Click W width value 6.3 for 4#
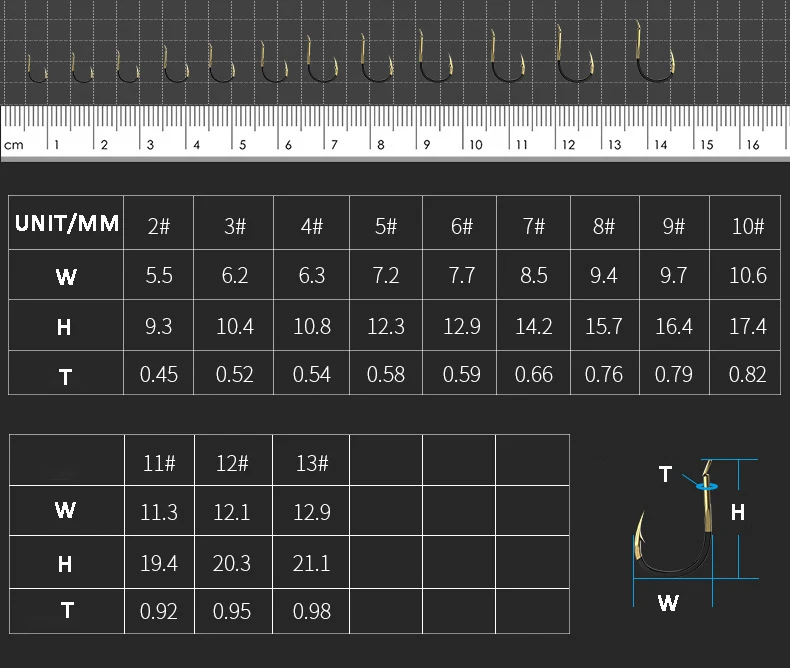790x668 pixels. [x=312, y=276]
